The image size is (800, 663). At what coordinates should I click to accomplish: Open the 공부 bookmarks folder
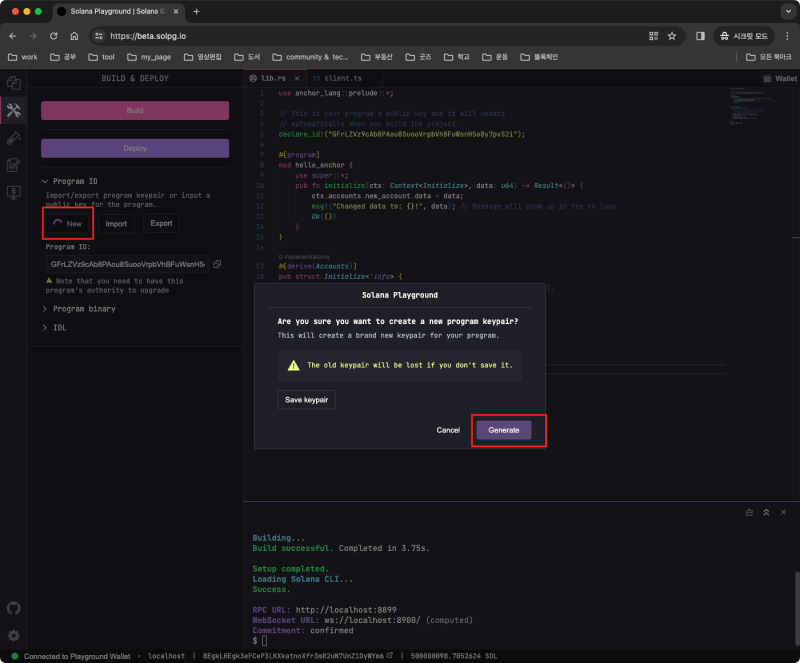63,57
